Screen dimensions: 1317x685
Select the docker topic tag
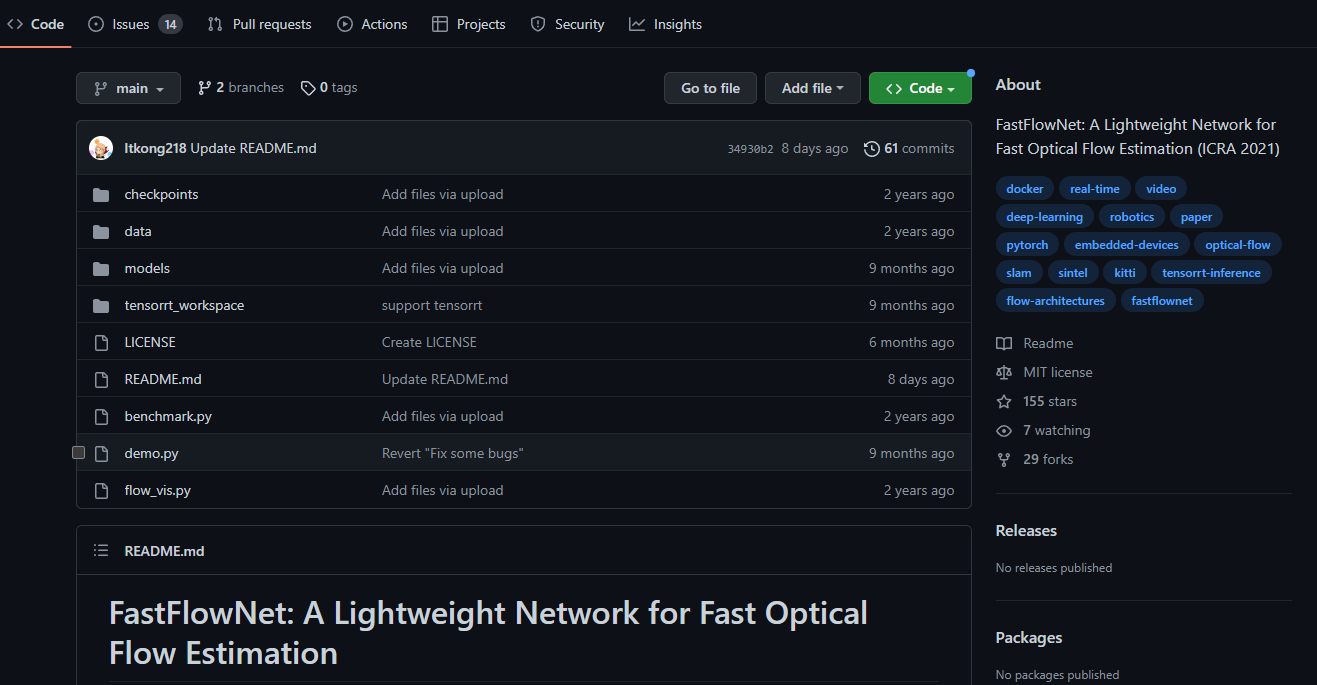click(x=1025, y=188)
